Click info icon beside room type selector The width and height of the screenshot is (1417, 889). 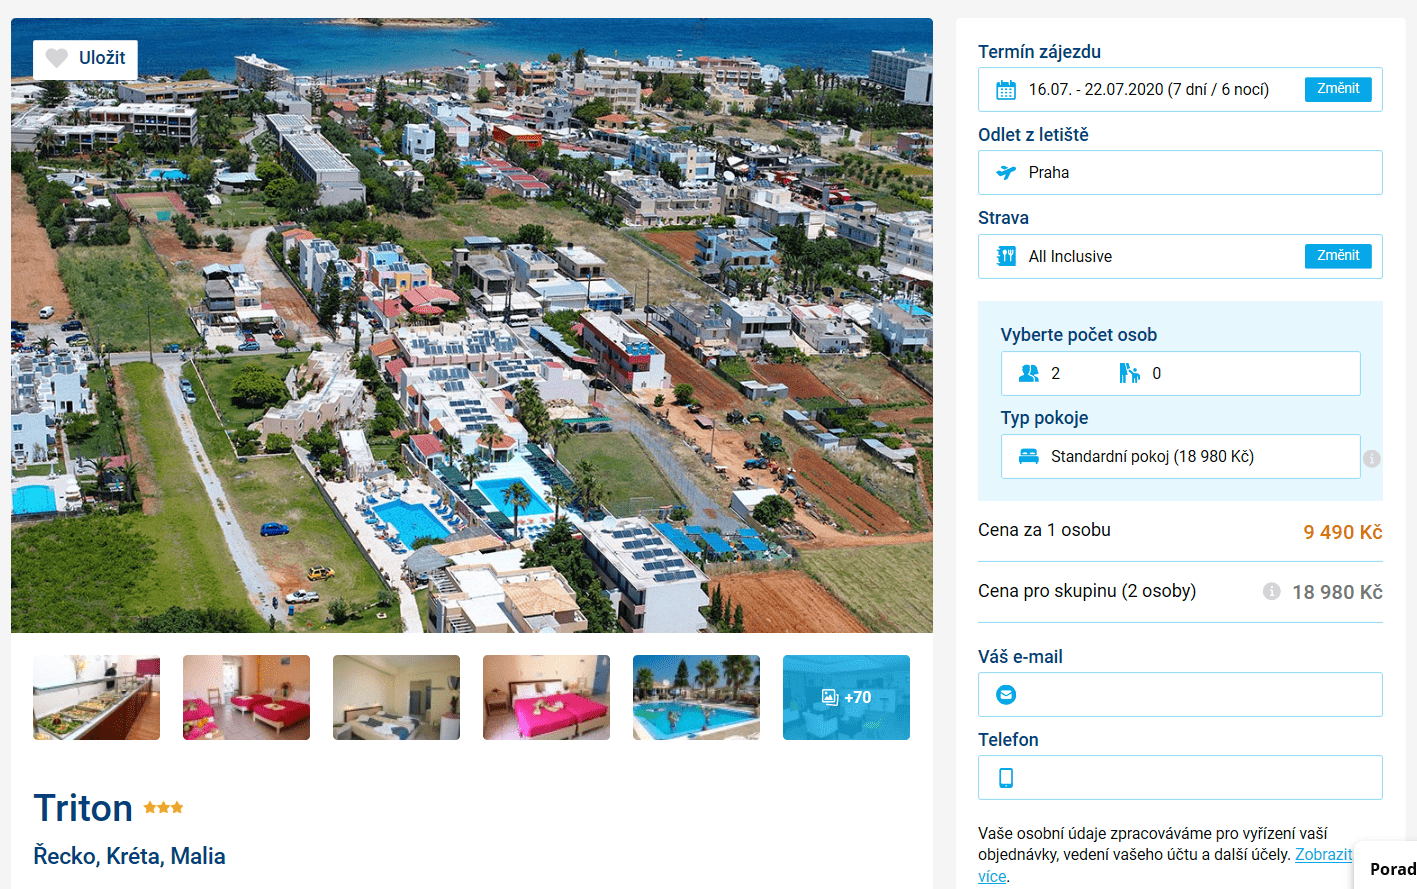click(1372, 458)
